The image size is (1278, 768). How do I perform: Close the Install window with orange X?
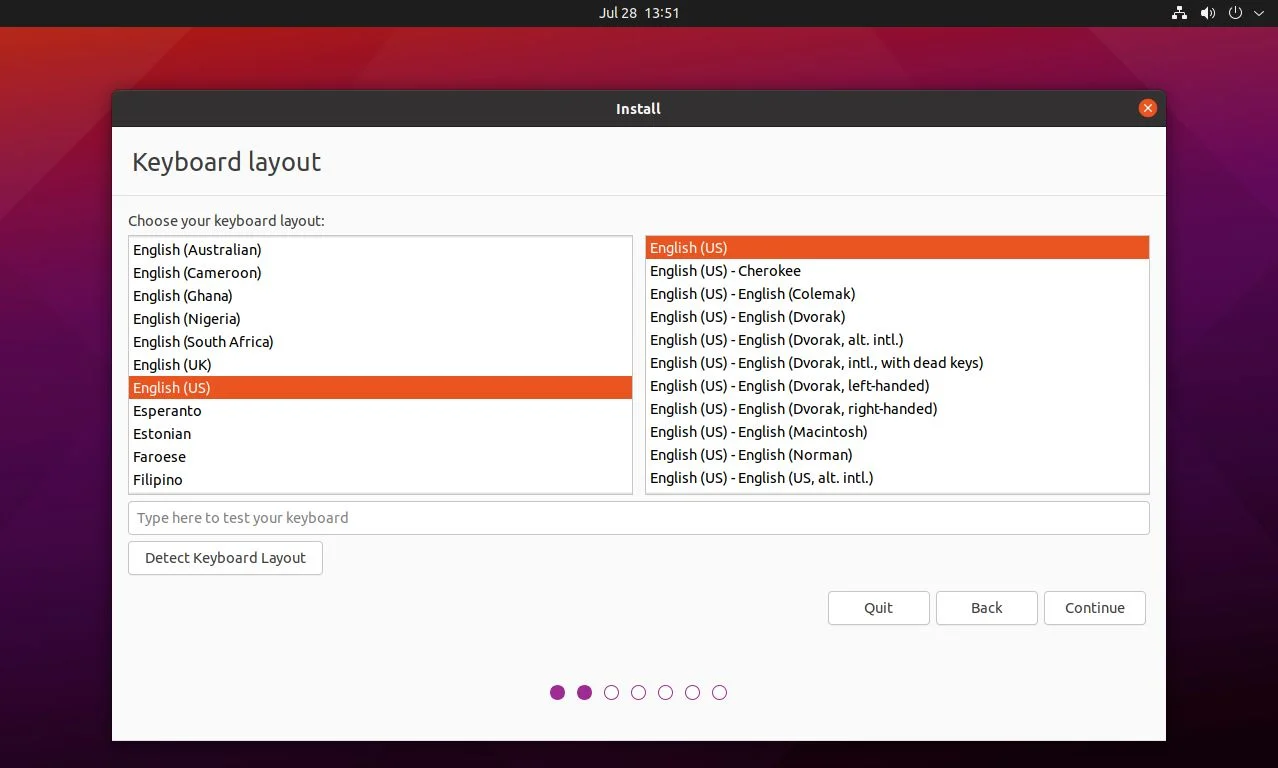tap(1147, 108)
